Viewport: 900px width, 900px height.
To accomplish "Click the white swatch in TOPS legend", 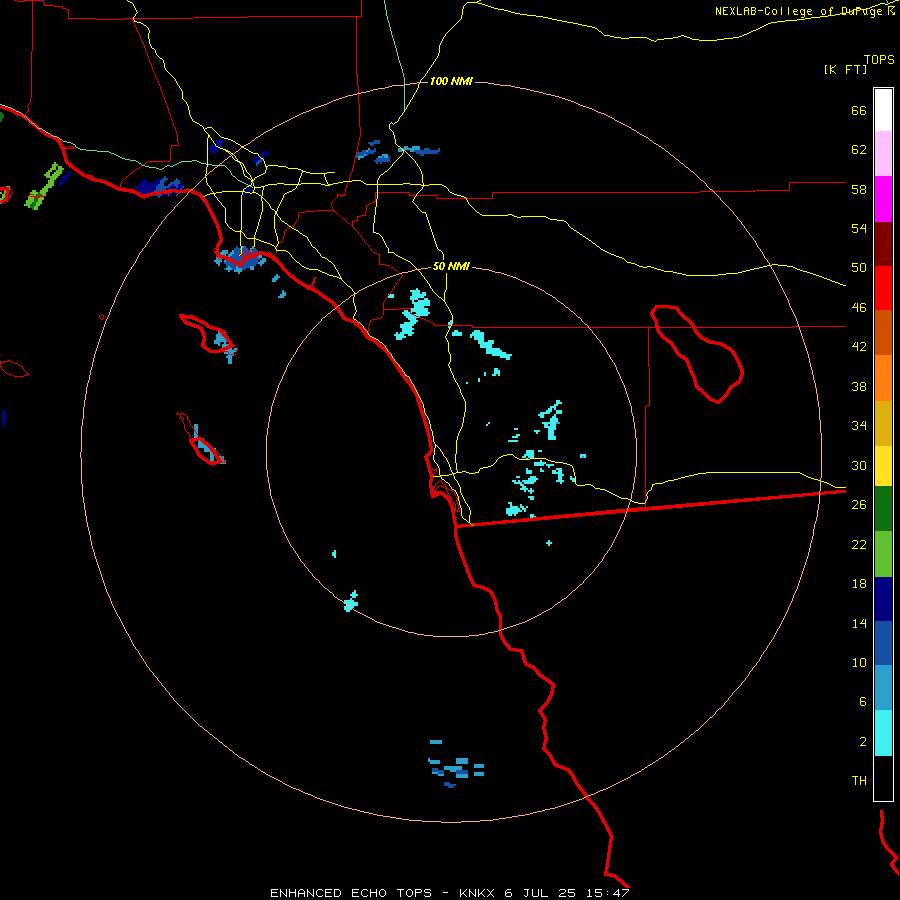I will [x=883, y=110].
